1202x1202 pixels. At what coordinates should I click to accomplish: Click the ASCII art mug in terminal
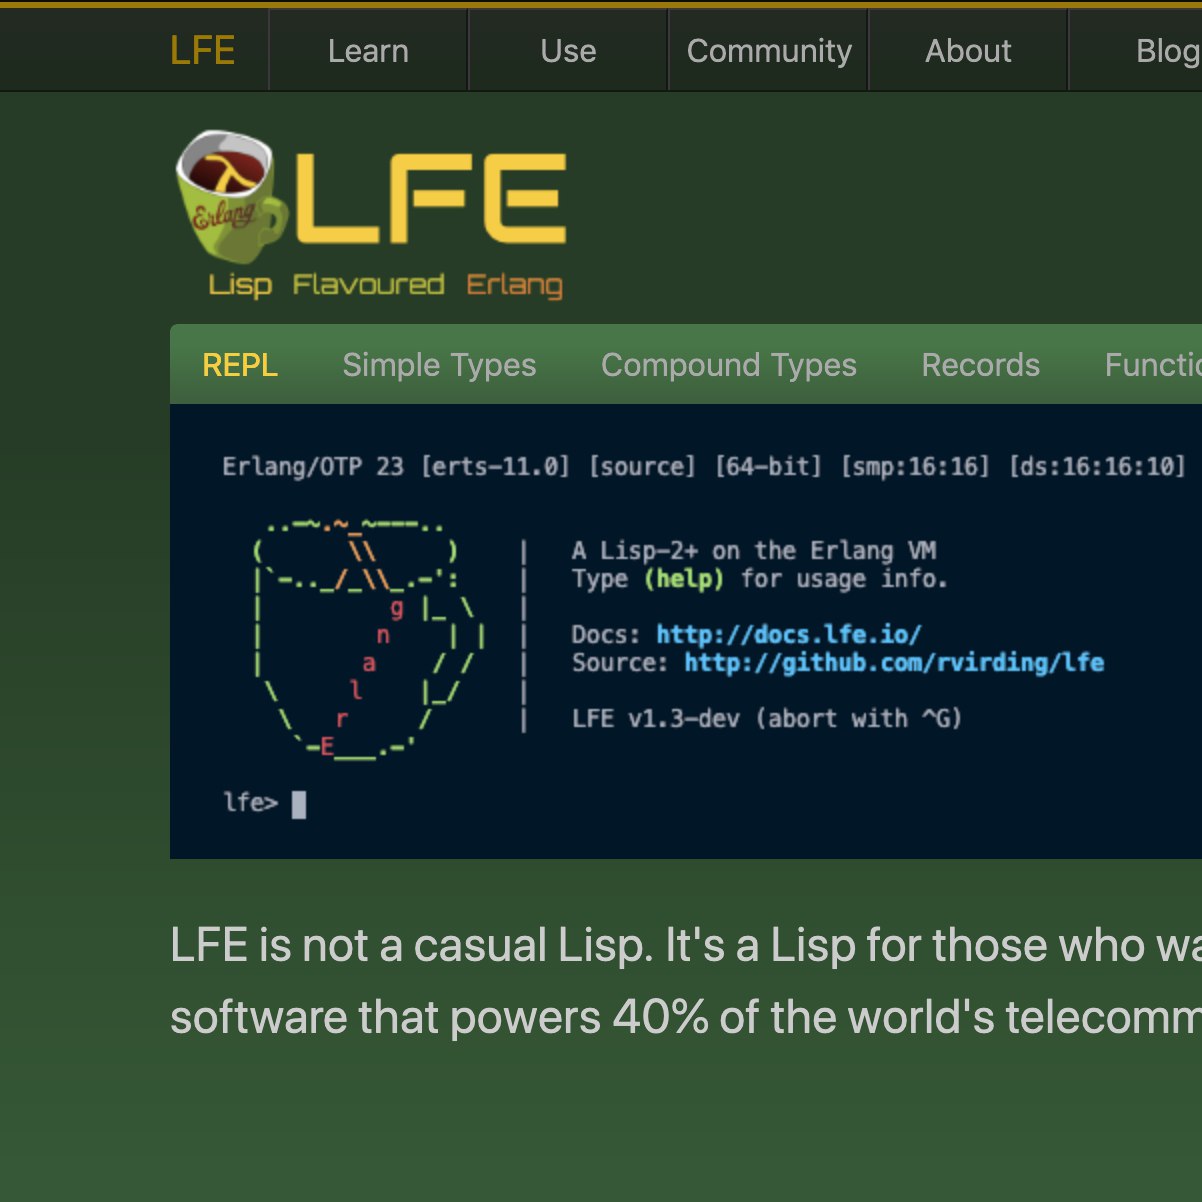(370, 640)
